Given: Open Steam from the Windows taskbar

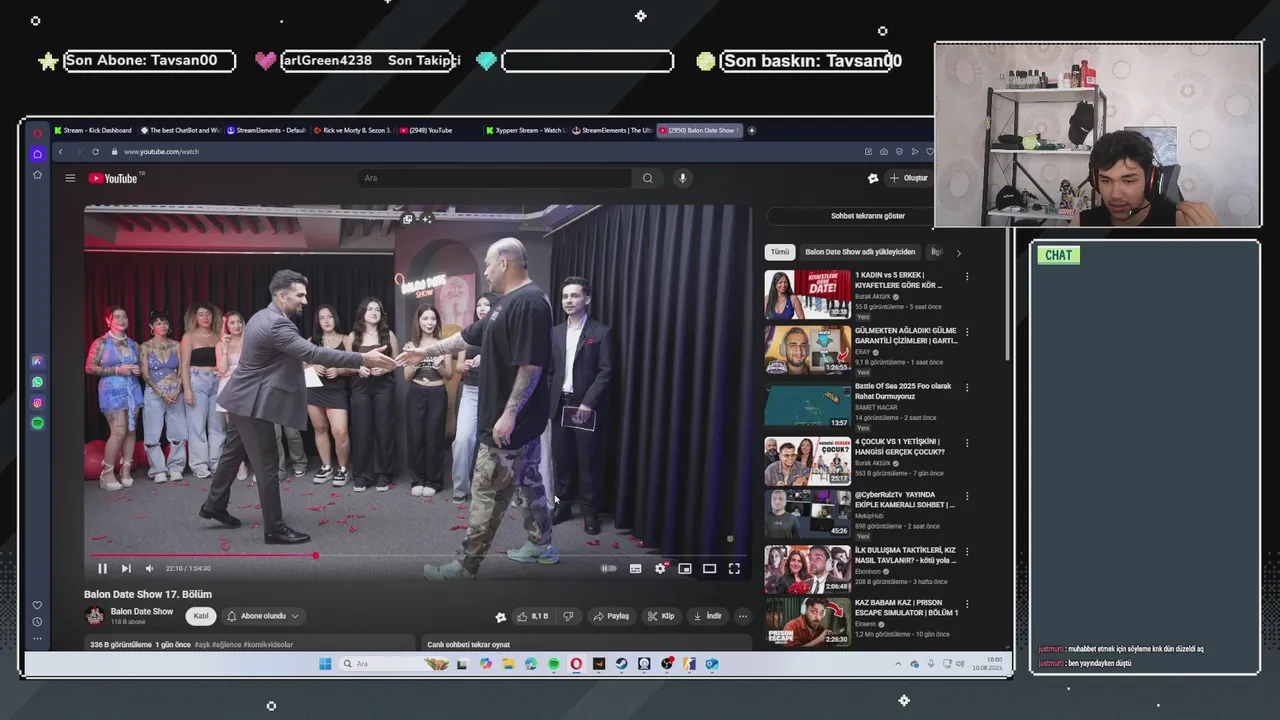Looking at the screenshot, I should (621, 664).
